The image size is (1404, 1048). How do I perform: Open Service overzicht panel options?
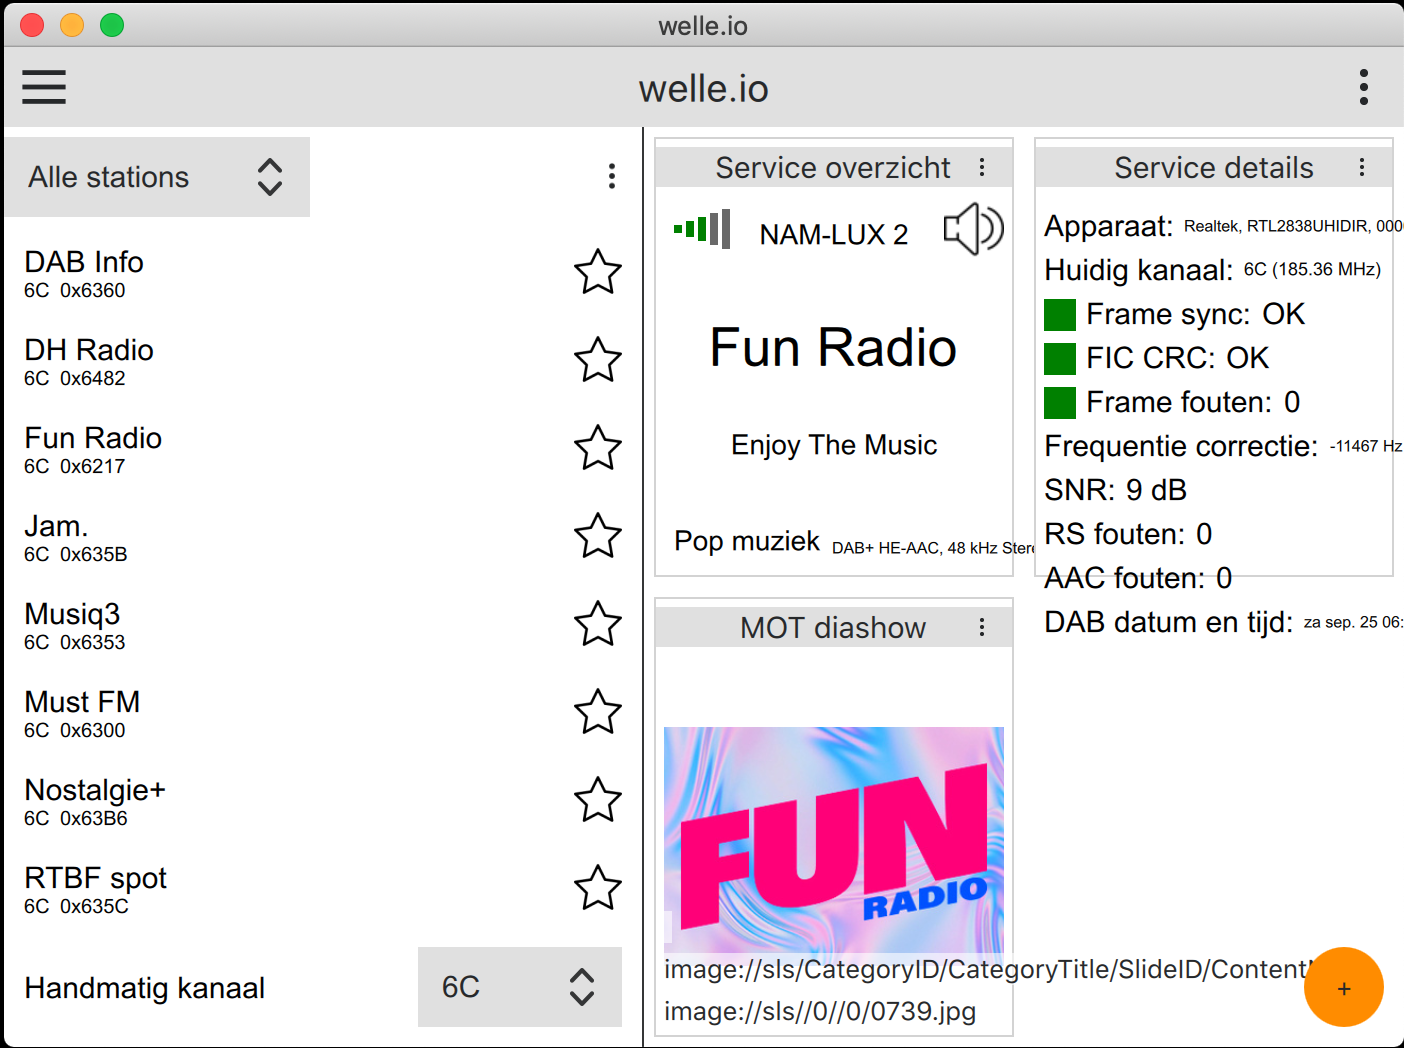point(982,167)
